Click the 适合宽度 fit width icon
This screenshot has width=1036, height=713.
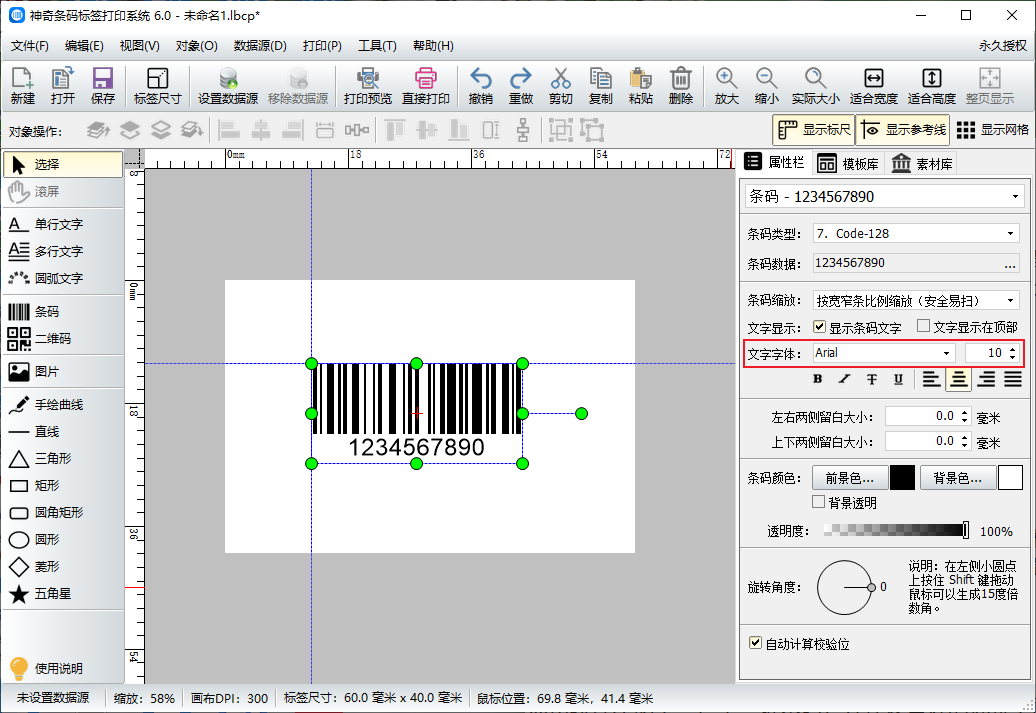873,86
